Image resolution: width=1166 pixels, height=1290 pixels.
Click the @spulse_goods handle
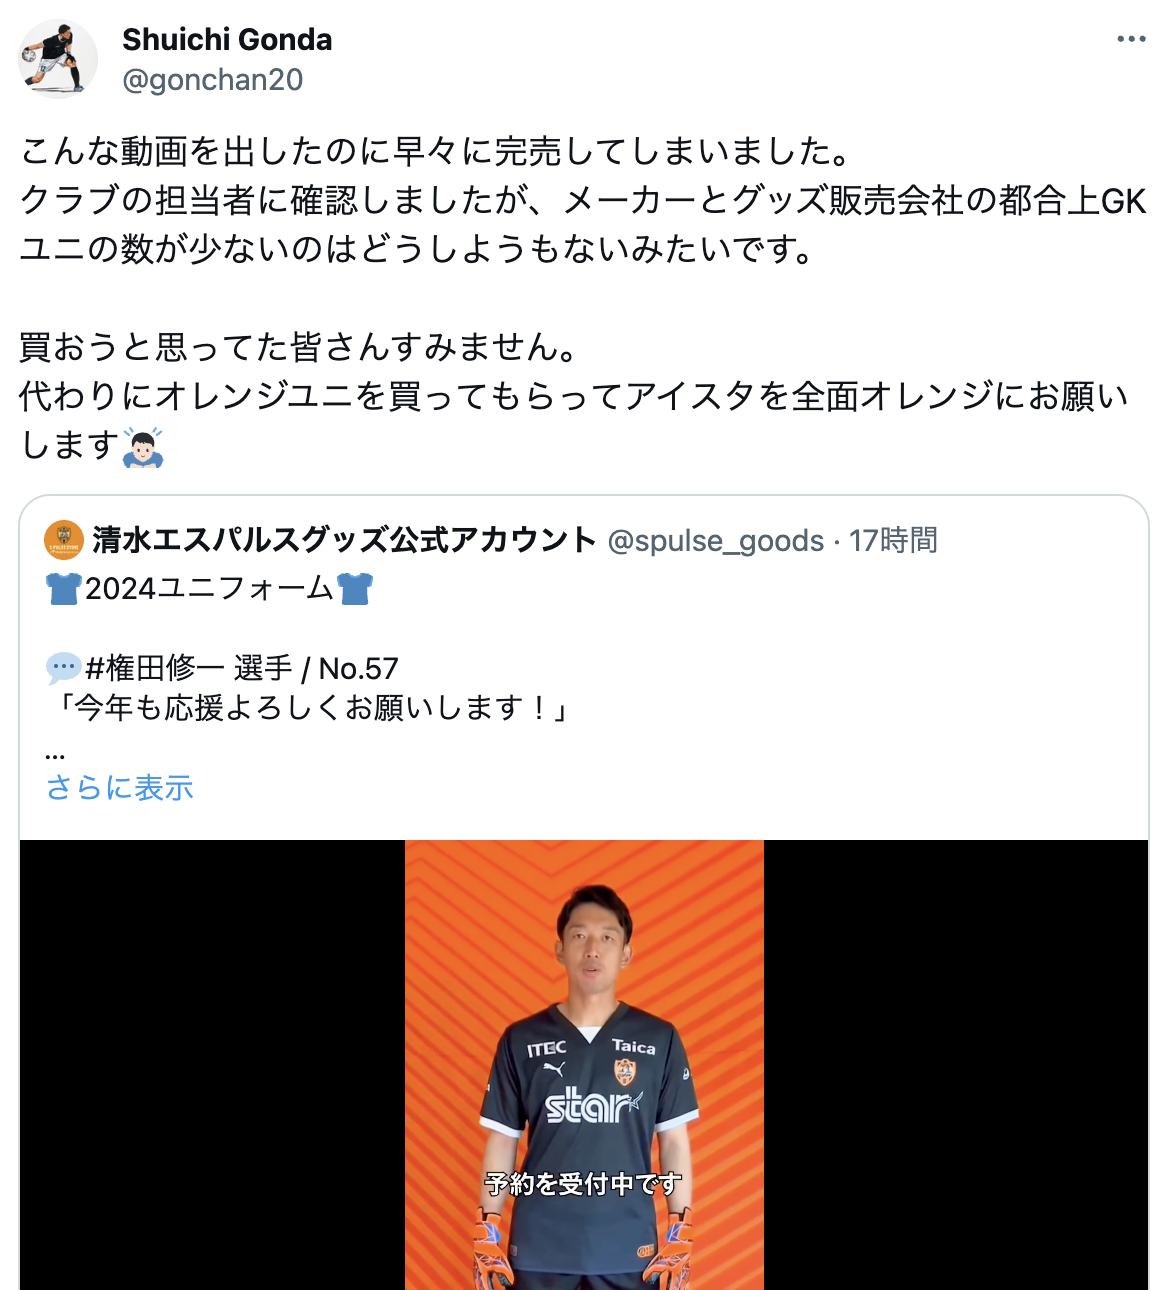point(716,541)
